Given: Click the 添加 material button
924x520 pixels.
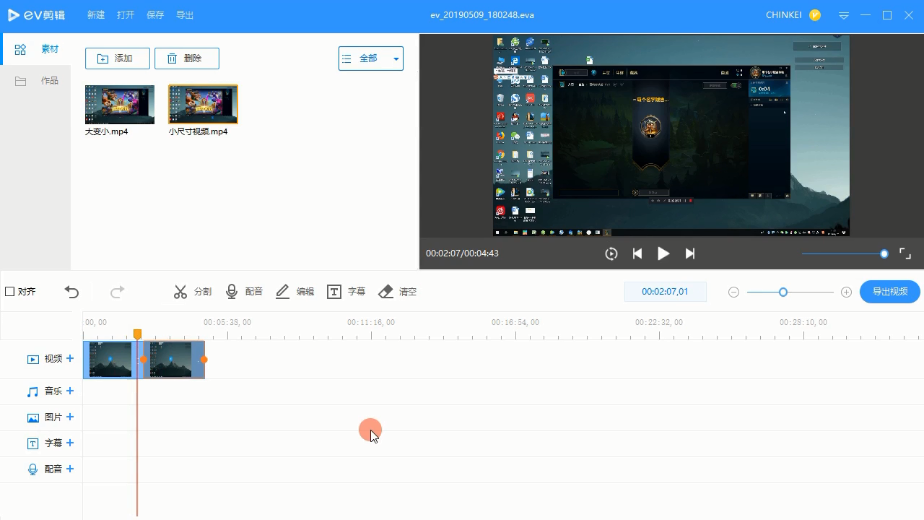Looking at the screenshot, I should (117, 58).
